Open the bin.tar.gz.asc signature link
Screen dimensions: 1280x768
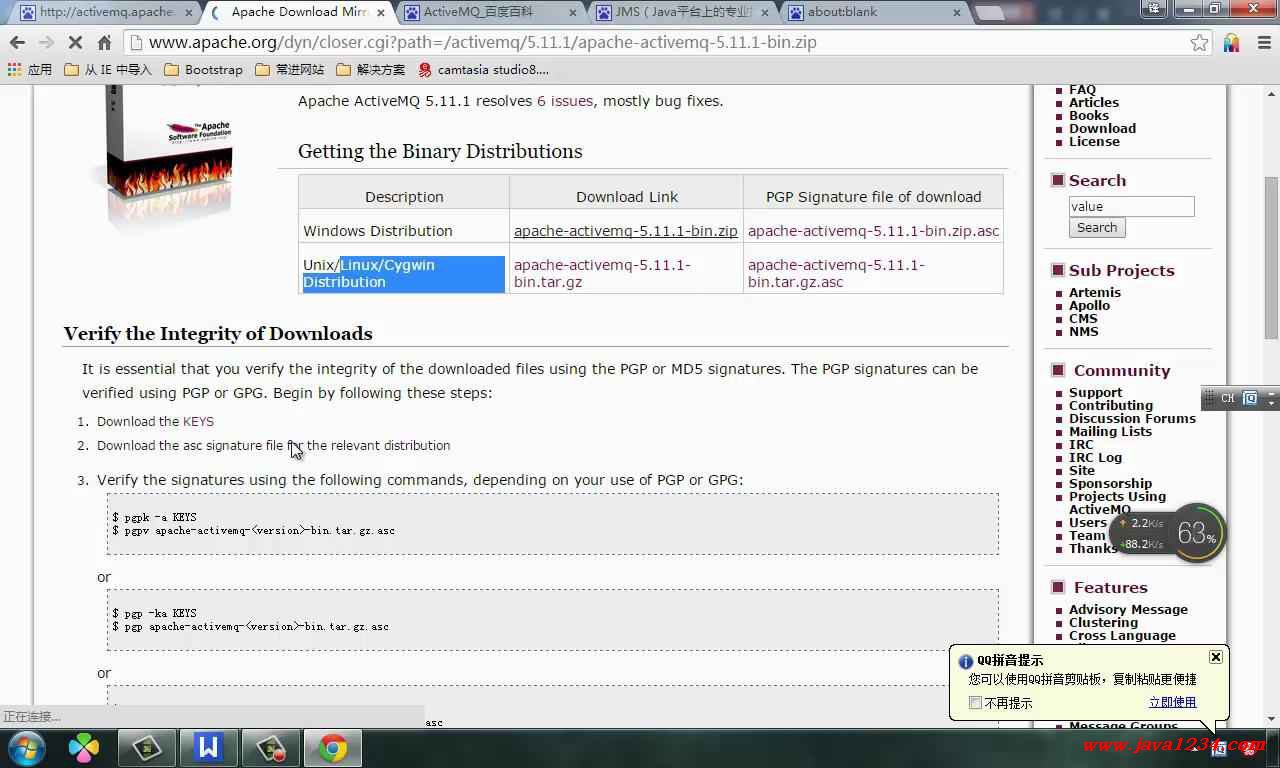(836, 273)
